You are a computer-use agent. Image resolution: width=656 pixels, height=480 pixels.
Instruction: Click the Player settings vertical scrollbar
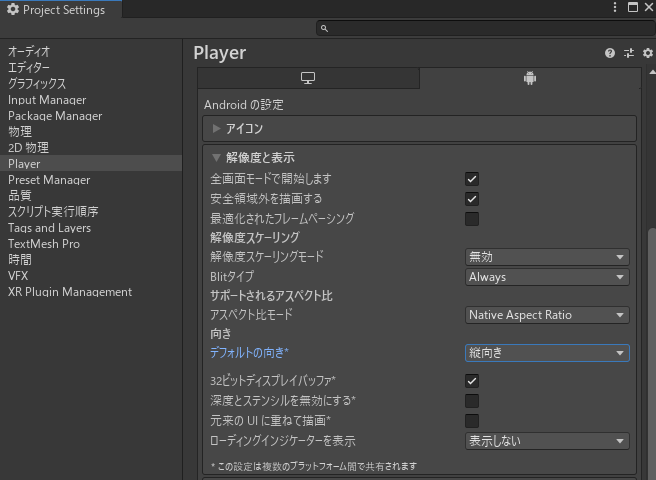[652, 354]
